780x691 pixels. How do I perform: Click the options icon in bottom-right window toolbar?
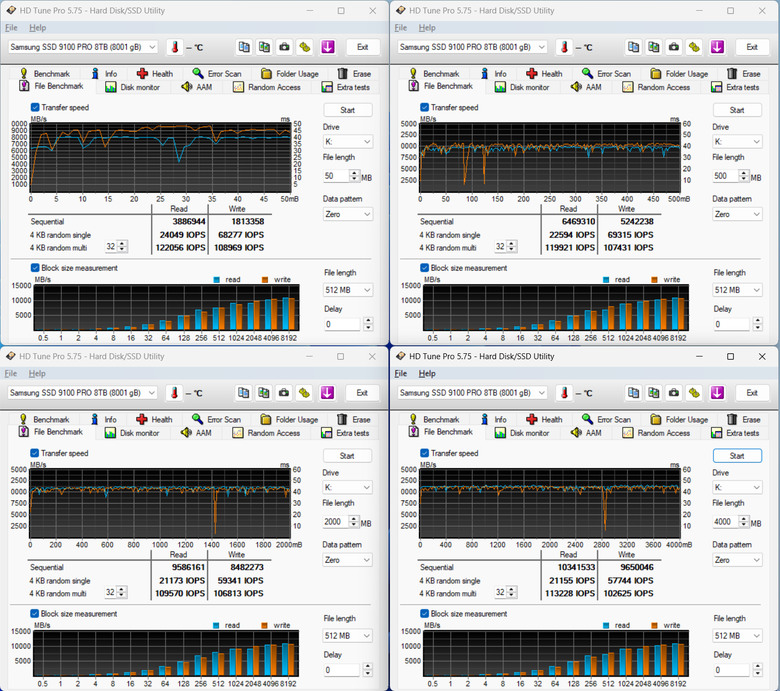point(694,393)
